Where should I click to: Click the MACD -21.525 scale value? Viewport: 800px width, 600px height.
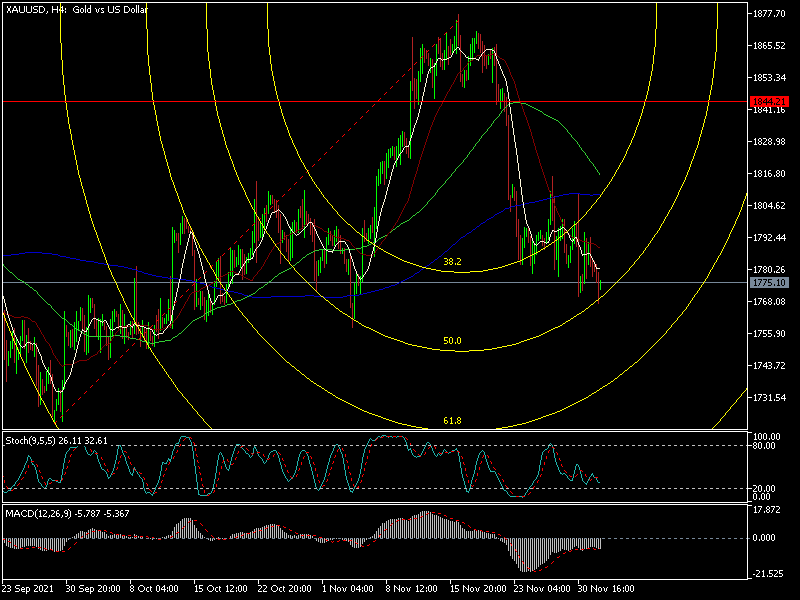click(768, 573)
